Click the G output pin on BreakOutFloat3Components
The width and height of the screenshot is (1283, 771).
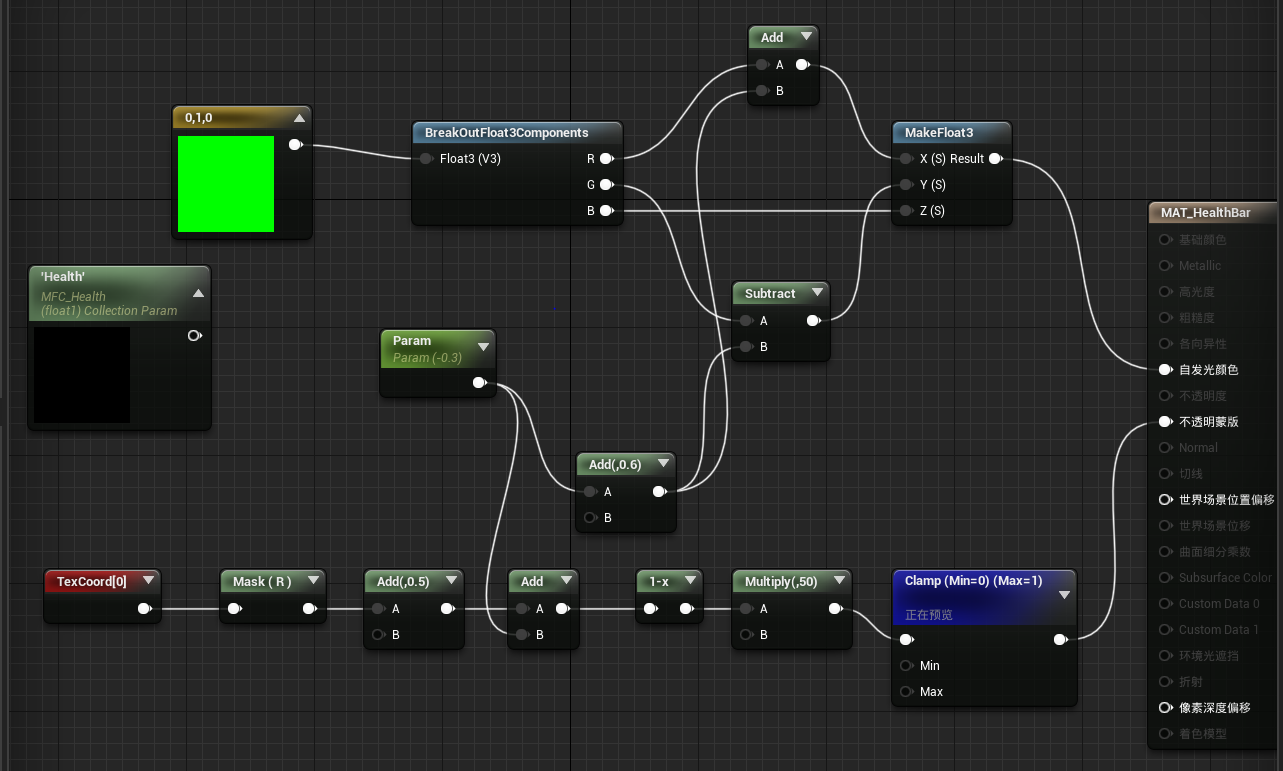606,185
